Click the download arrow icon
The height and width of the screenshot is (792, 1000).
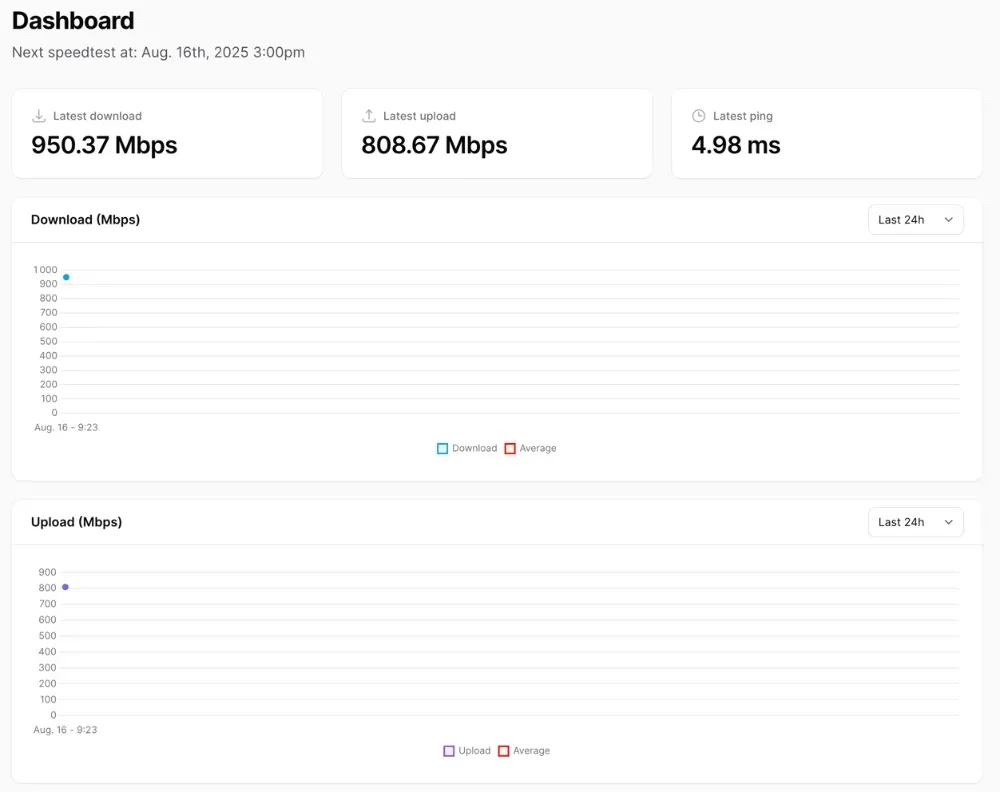click(x=39, y=116)
